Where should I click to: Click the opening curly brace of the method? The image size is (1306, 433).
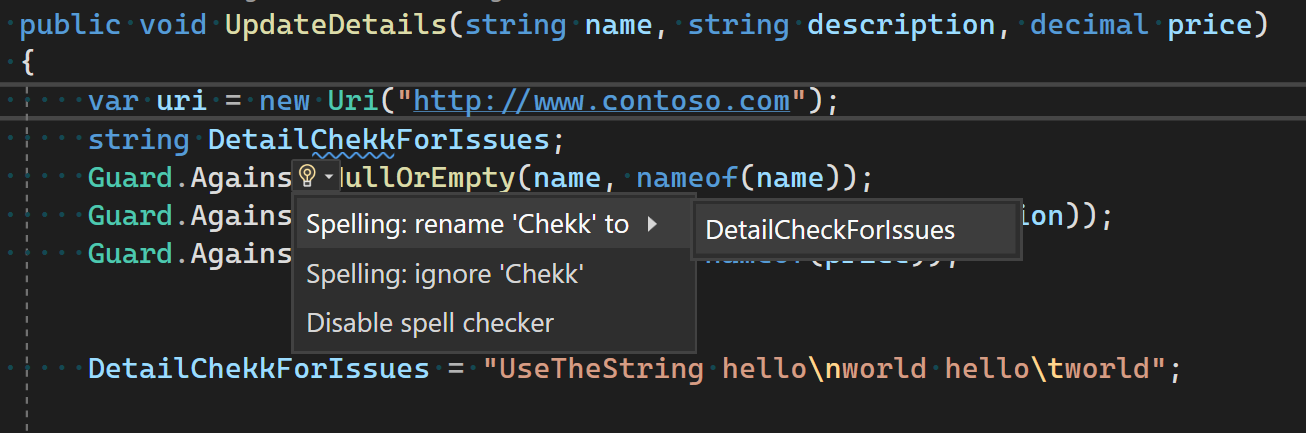click(27, 63)
